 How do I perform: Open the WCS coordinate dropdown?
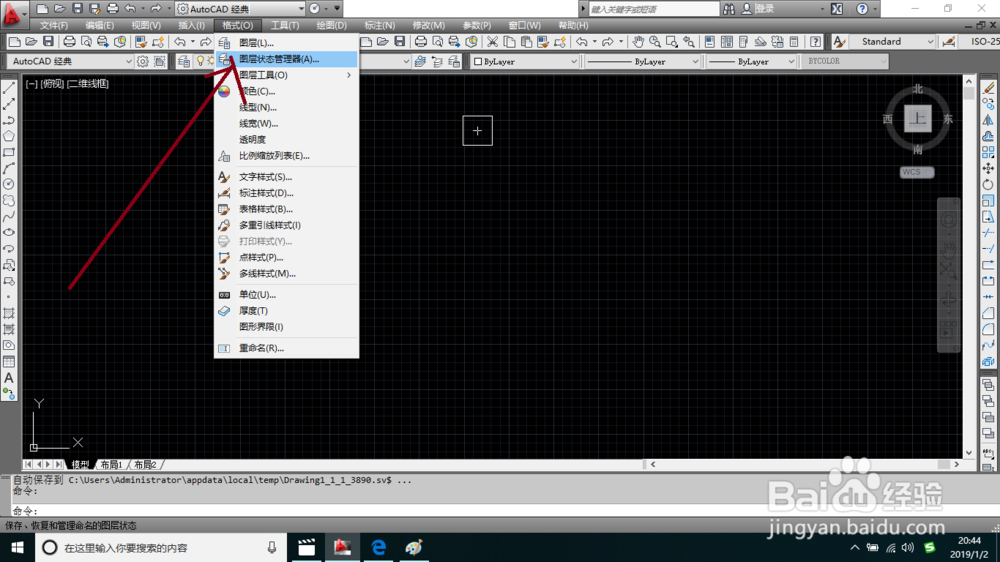[917, 172]
